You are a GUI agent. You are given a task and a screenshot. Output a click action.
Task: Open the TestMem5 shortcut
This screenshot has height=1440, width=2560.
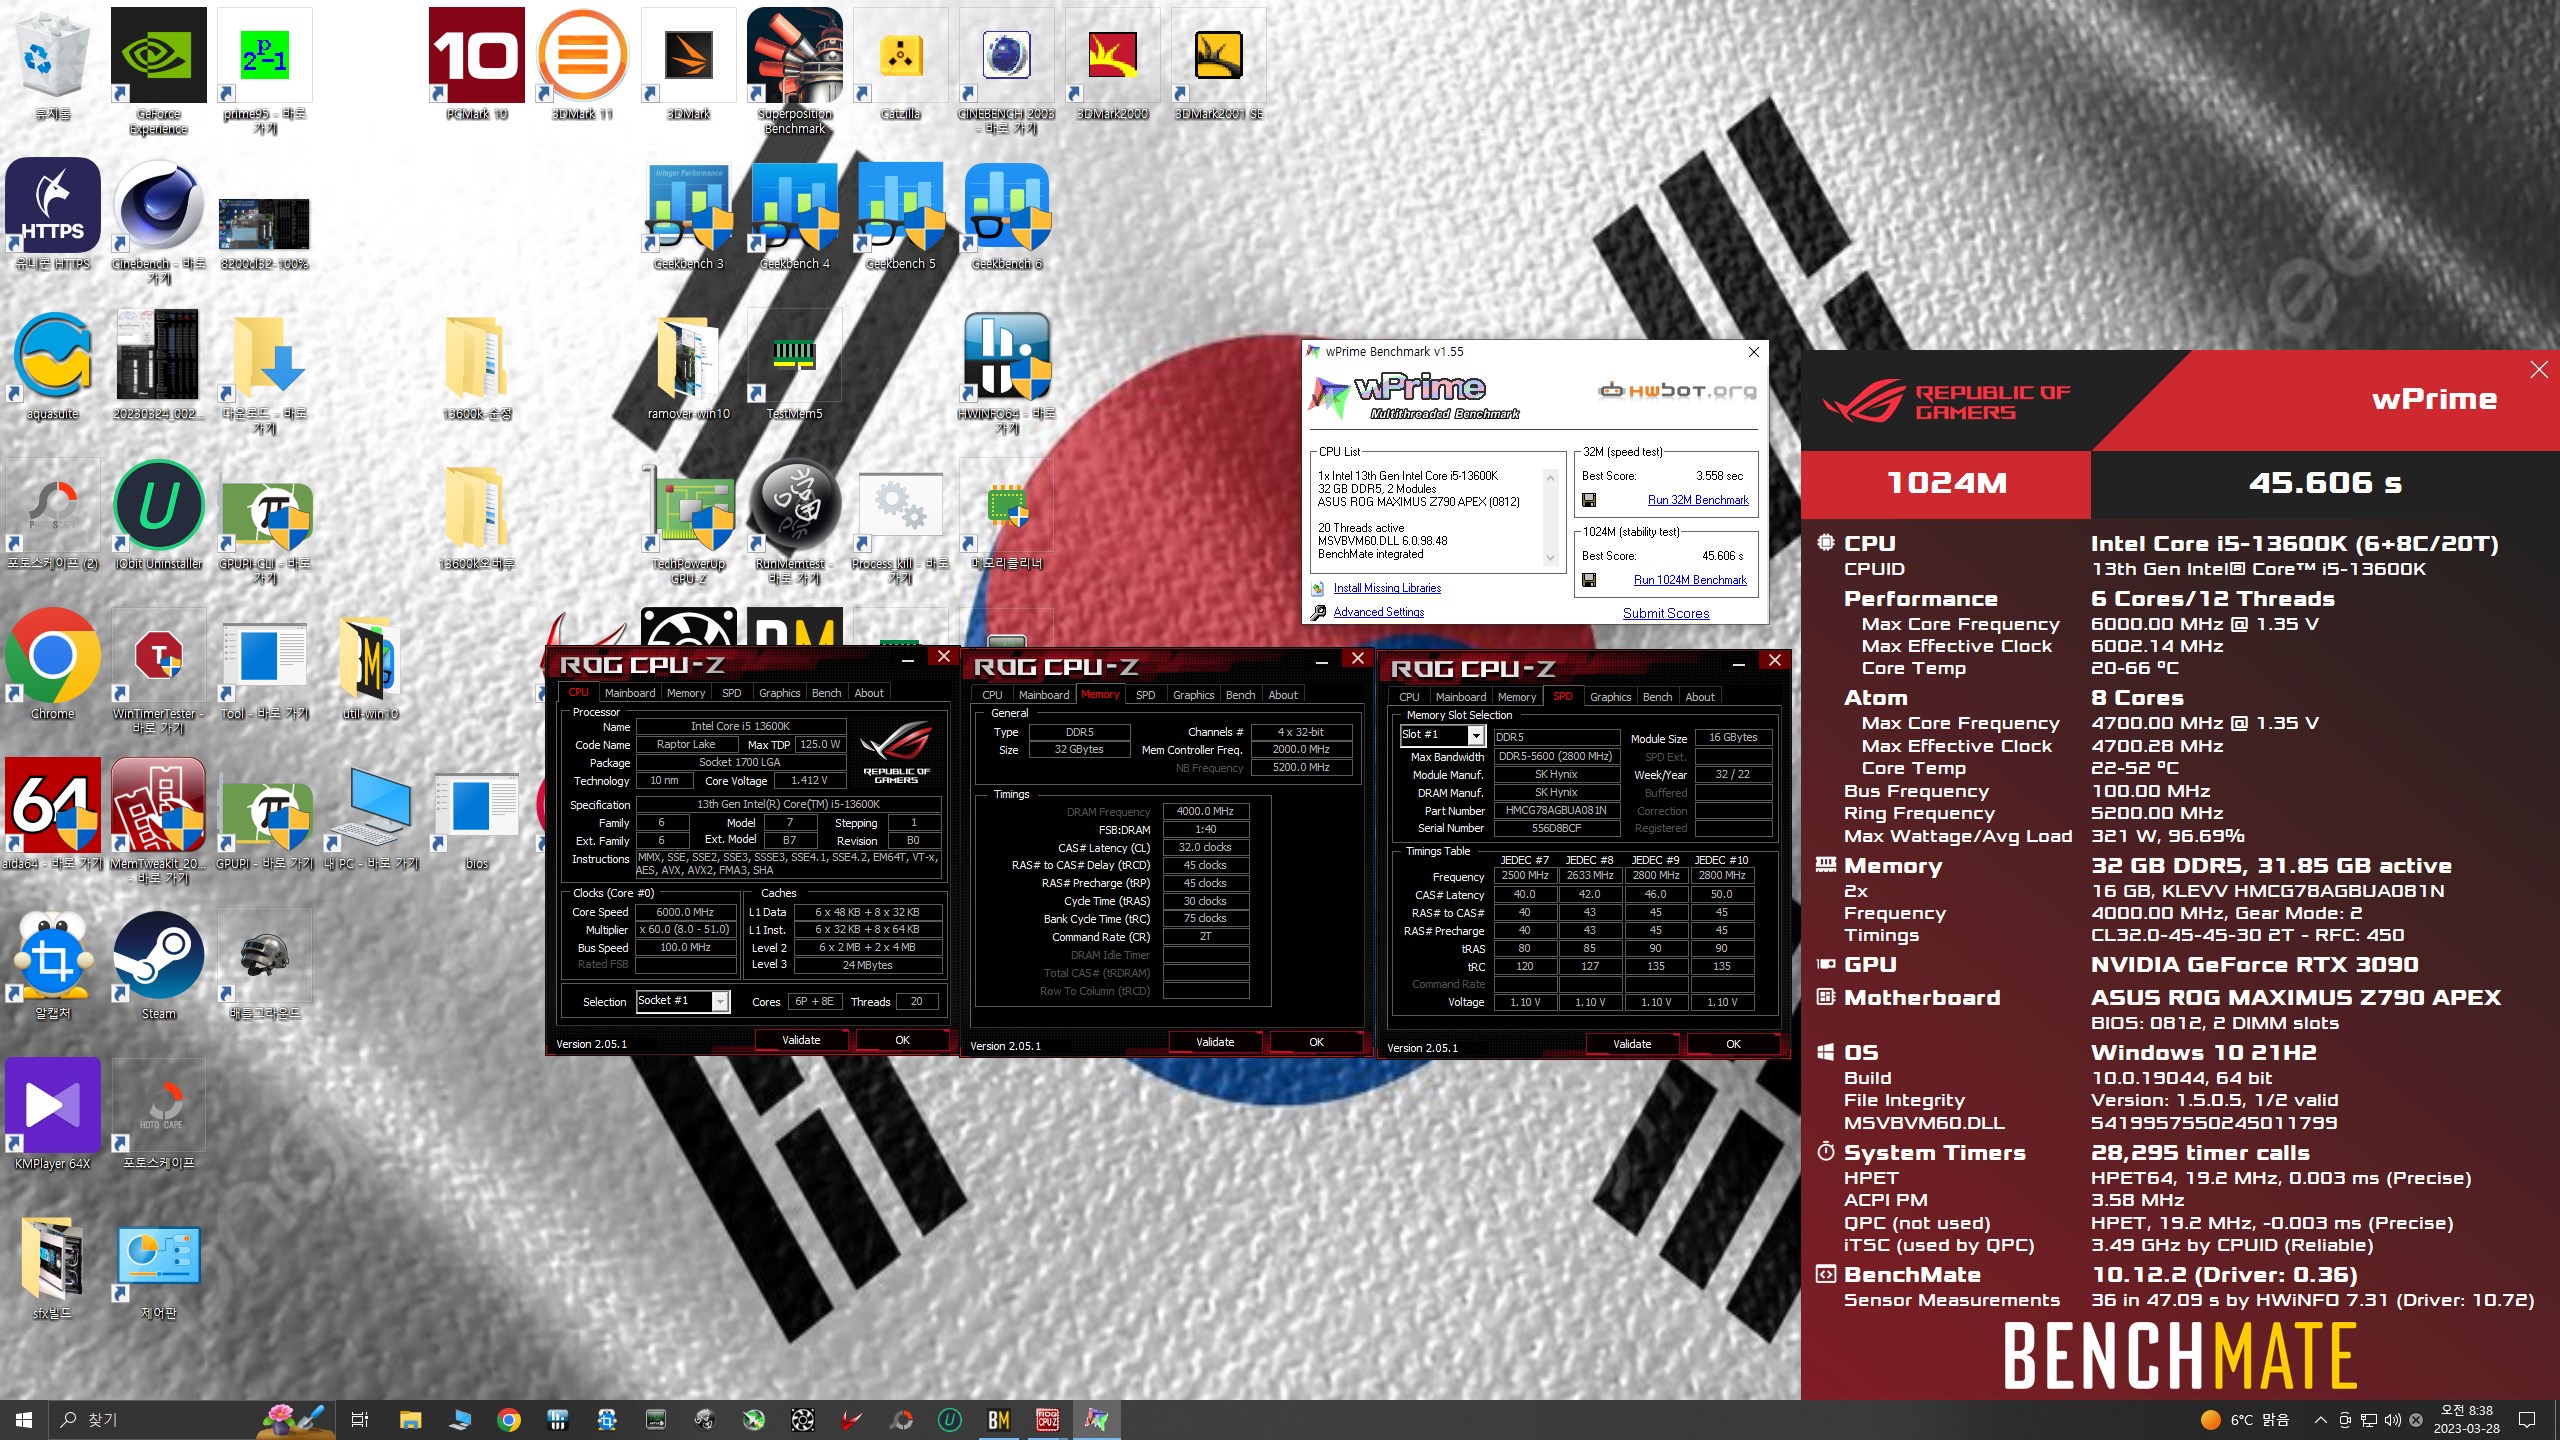[795, 365]
